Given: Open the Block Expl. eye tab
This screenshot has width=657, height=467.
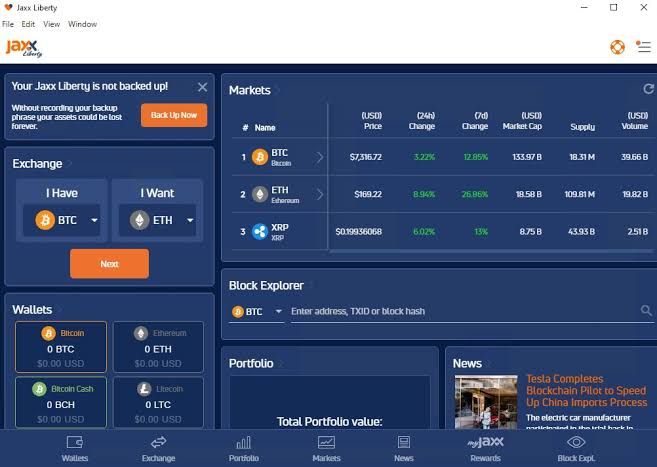Looking at the screenshot, I should click(576, 449).
